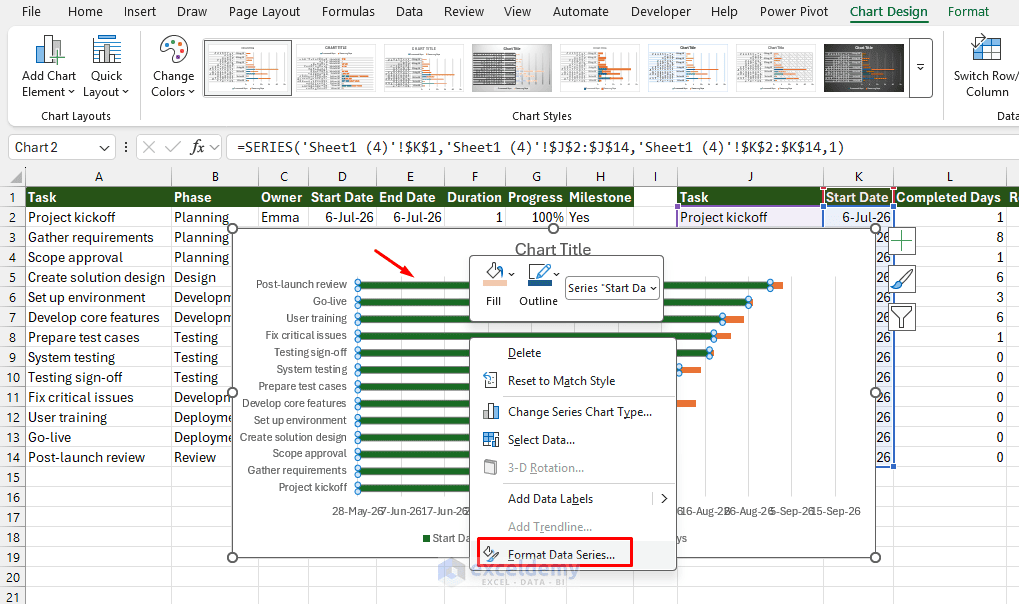Switch to the Insert tab
Screen dimensions: 1019x604
140,12
